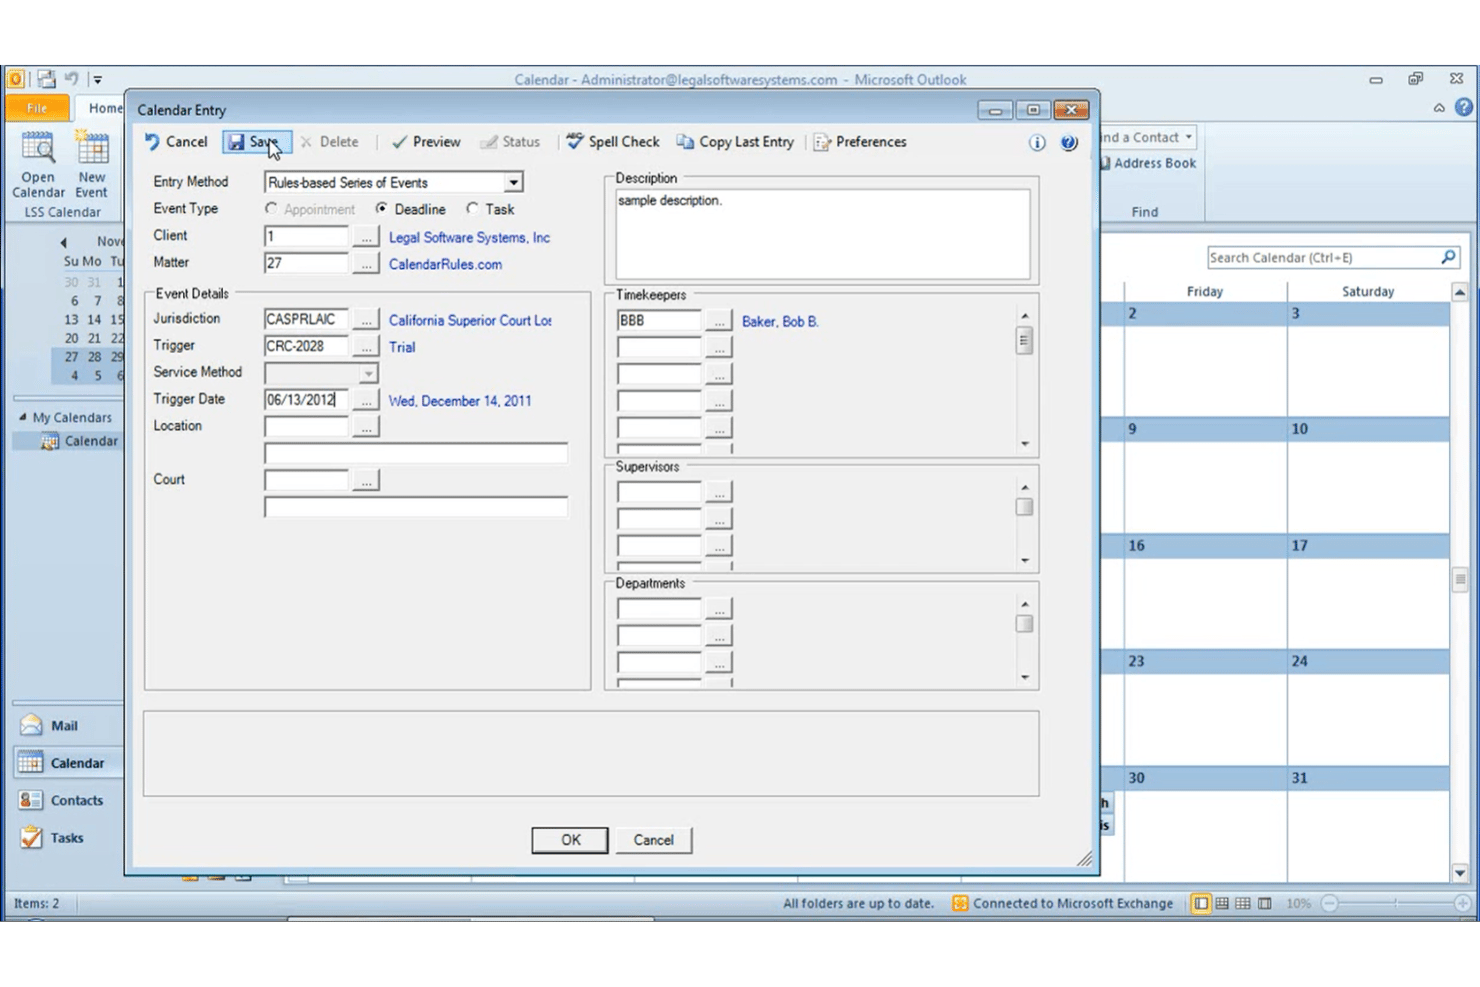Click the Outlook application icon in title bar
Screen dimensions: 1480x987
[16, 79]
